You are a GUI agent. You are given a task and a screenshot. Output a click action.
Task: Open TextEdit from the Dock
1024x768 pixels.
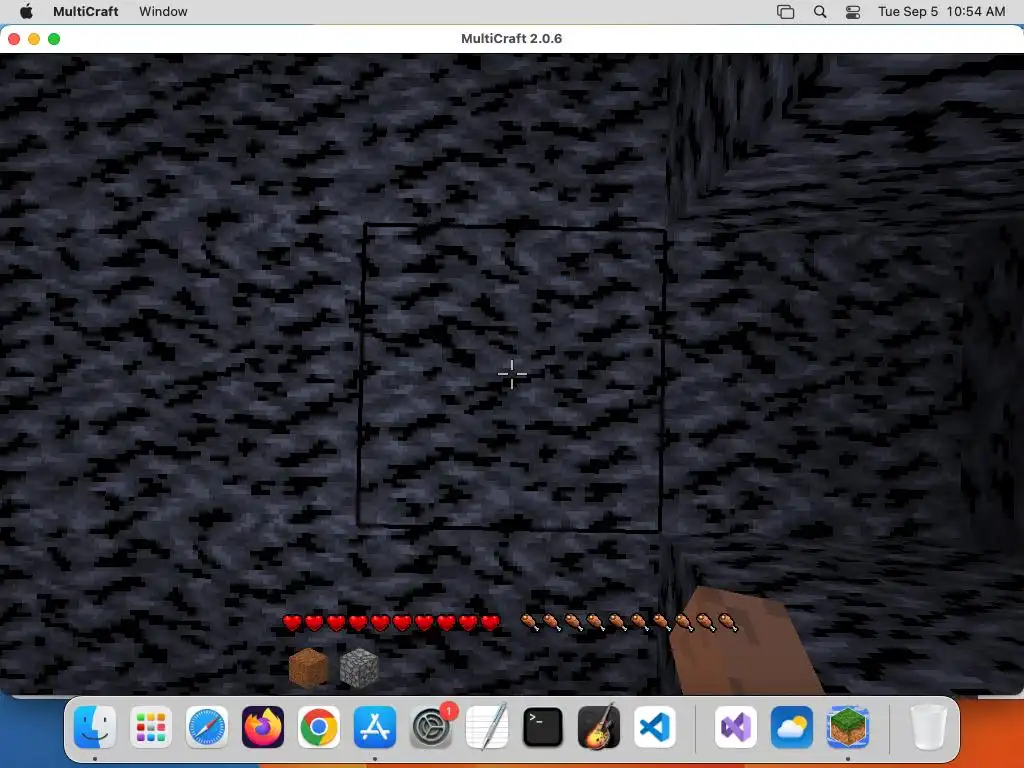pyautogui.click(x=487, y=727)
